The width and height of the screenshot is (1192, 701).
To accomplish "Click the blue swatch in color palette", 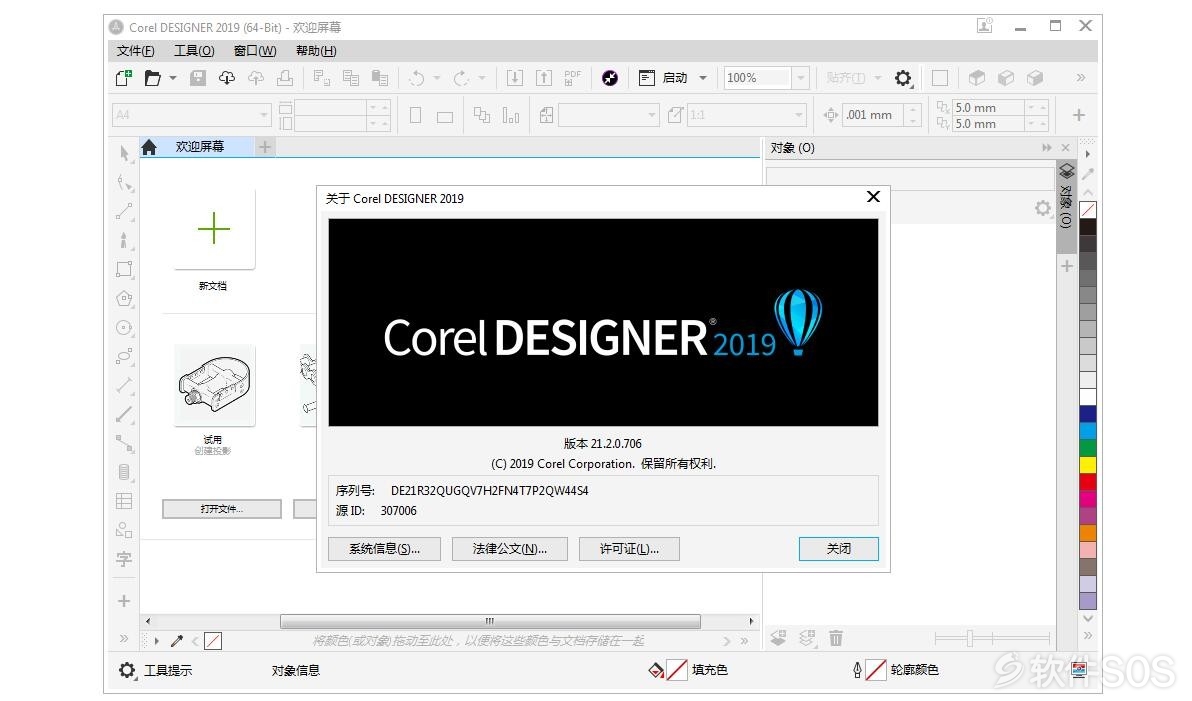I will click(1088, 413).
